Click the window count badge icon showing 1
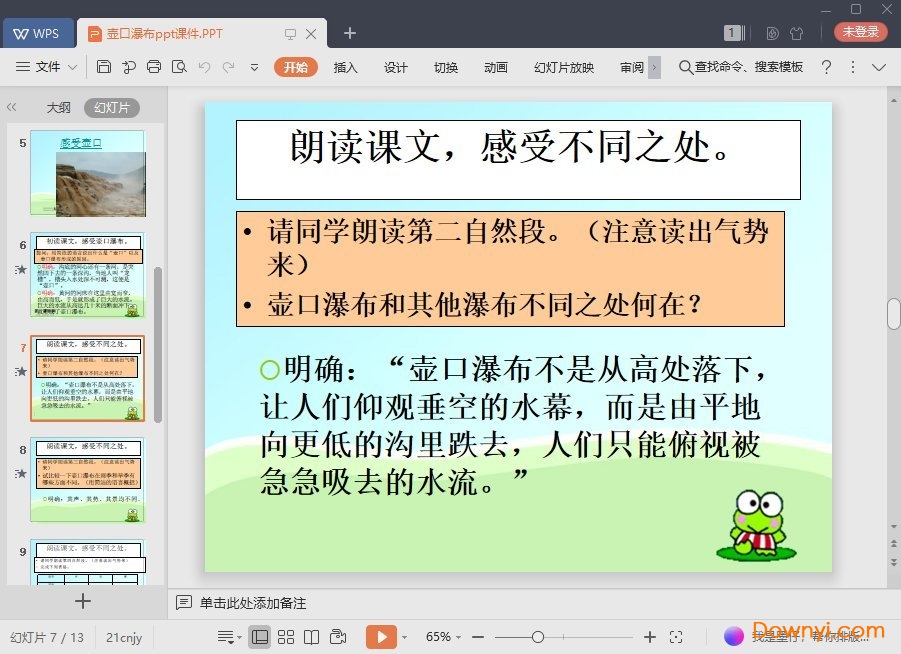The image size is (901, 654). coord(734,33)
